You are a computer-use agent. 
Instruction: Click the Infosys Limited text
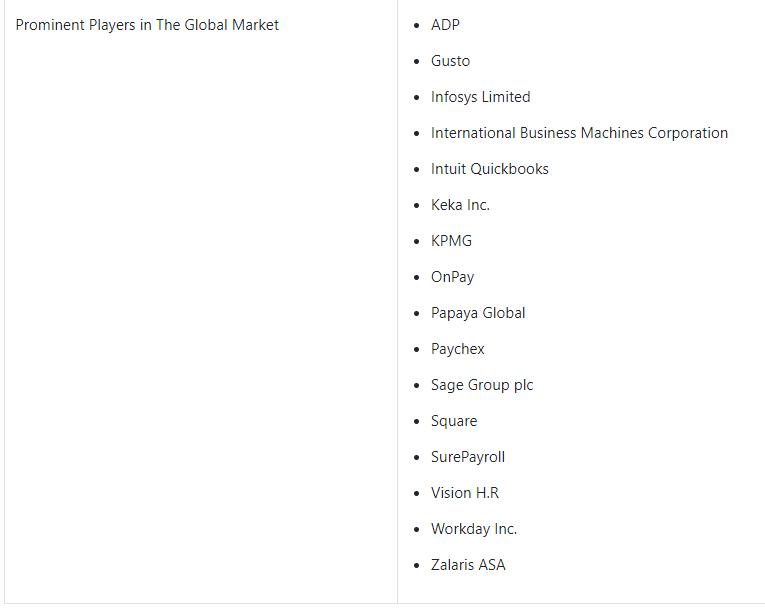tap(481, 97)
